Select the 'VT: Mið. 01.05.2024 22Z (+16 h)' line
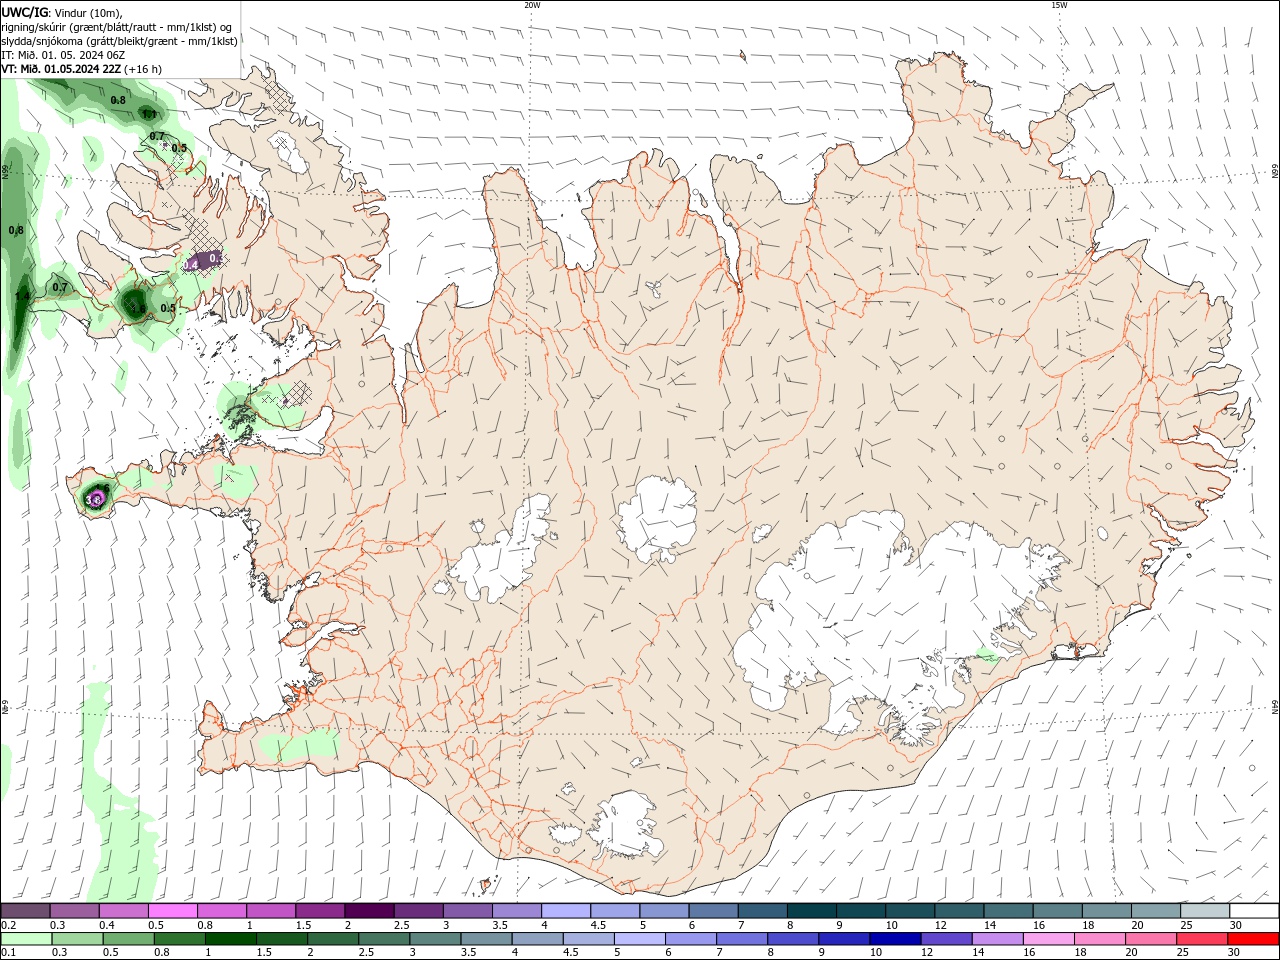 point(81,69)
